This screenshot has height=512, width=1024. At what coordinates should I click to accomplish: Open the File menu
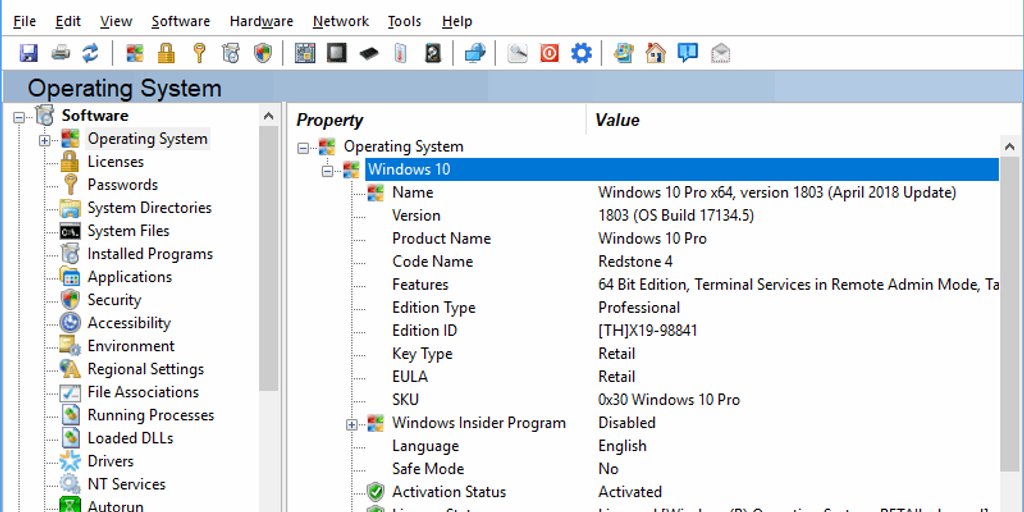click(x=24, y=21)
